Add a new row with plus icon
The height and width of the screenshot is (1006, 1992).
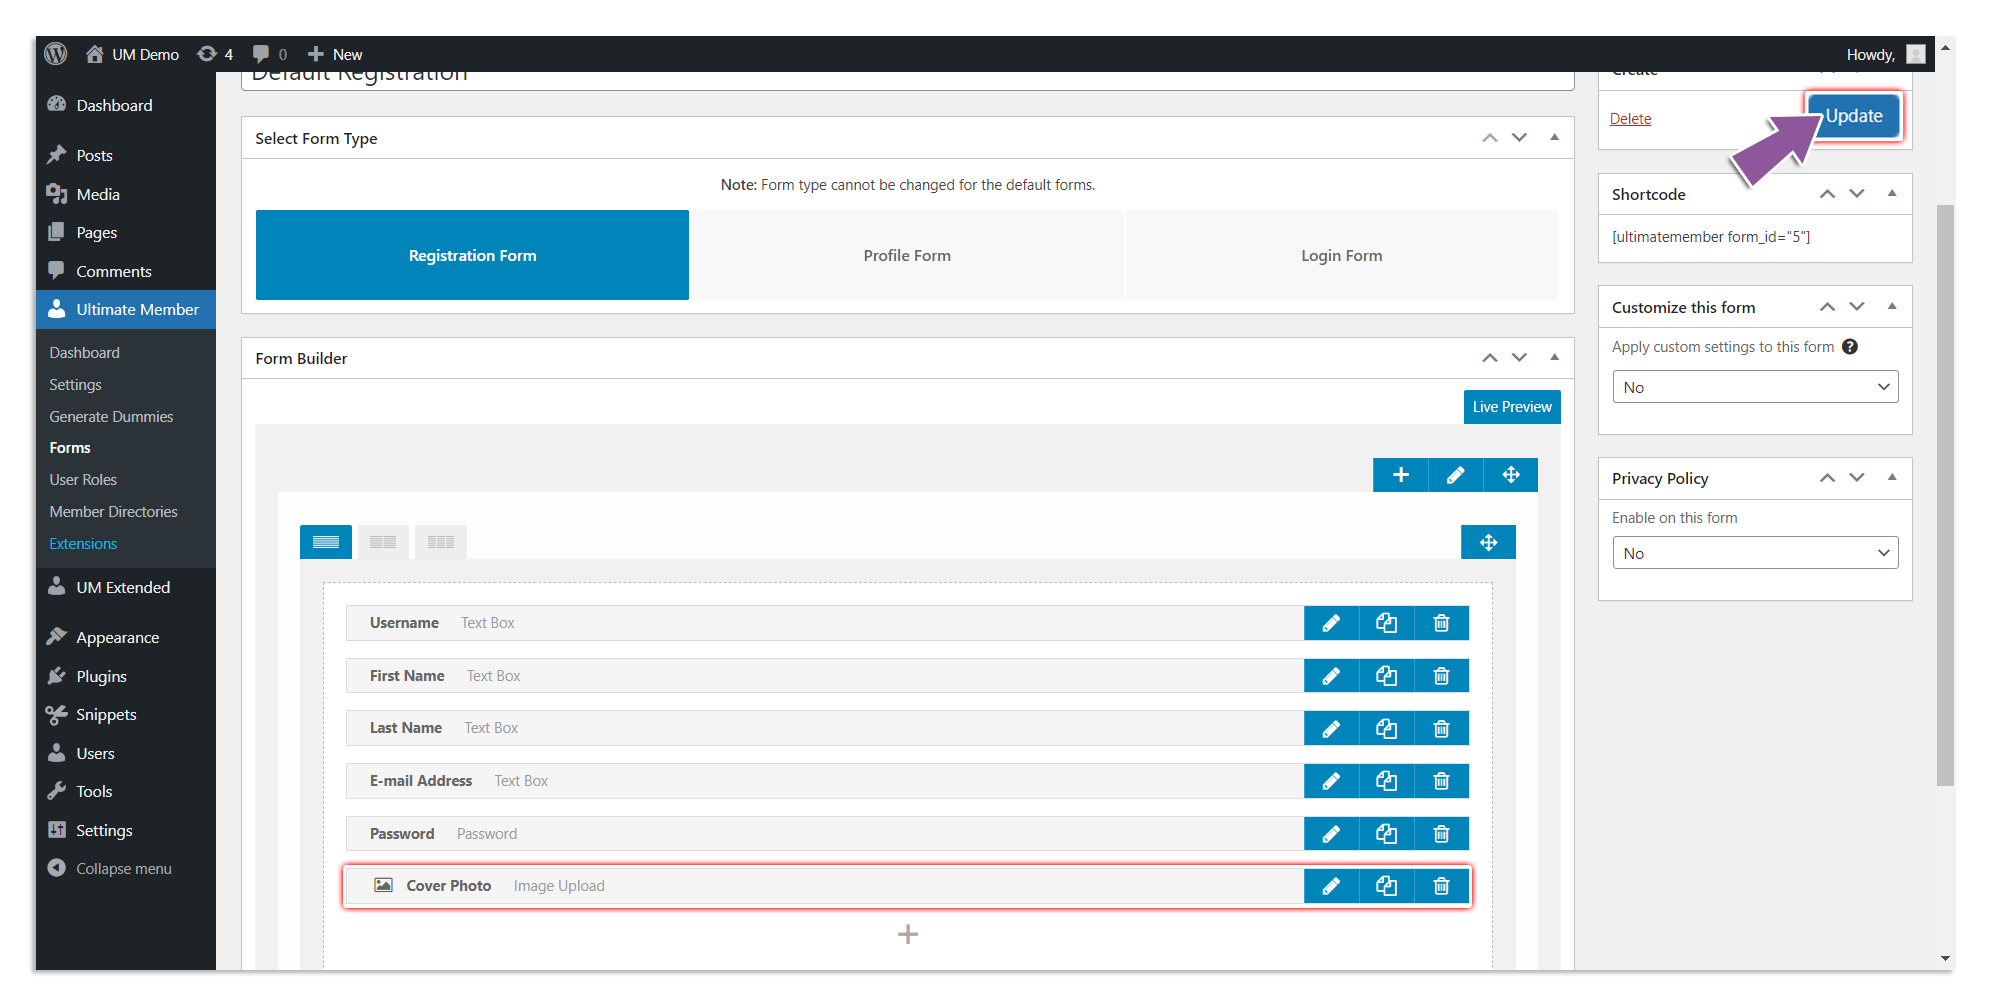(x=1400, y=475)
